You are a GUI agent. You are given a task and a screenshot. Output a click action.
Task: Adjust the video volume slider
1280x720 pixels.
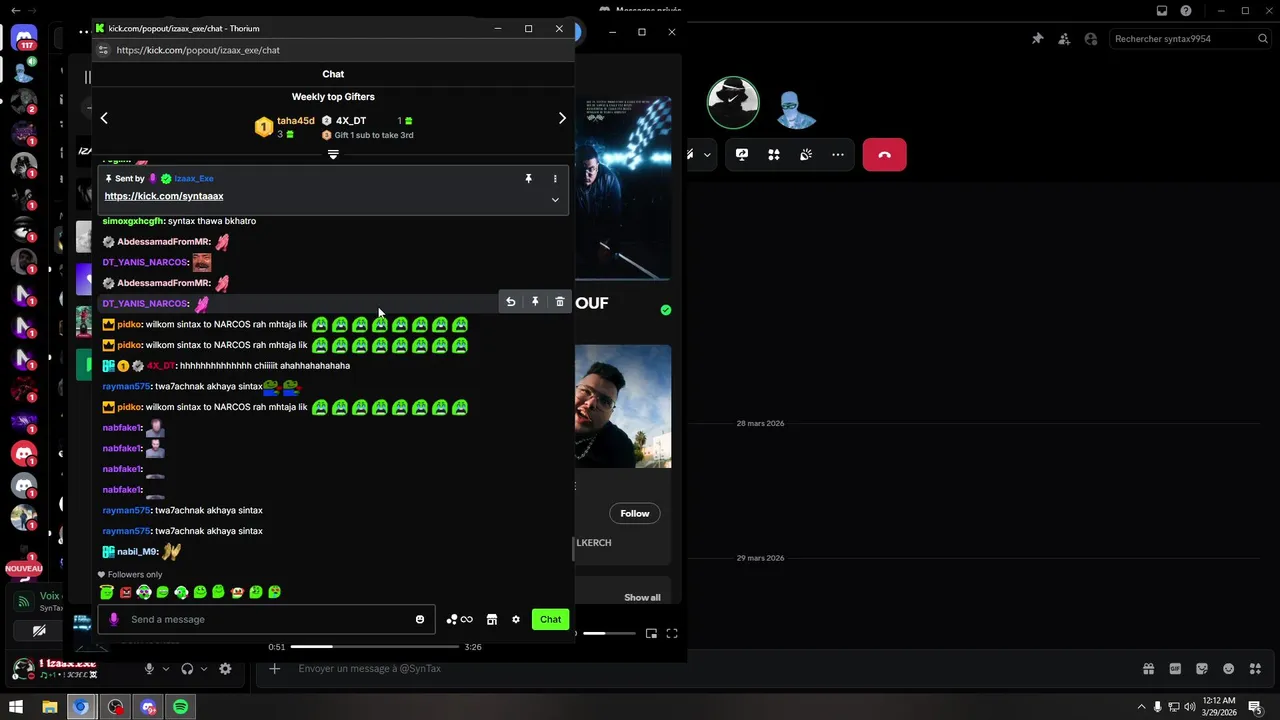pos(608,633)
